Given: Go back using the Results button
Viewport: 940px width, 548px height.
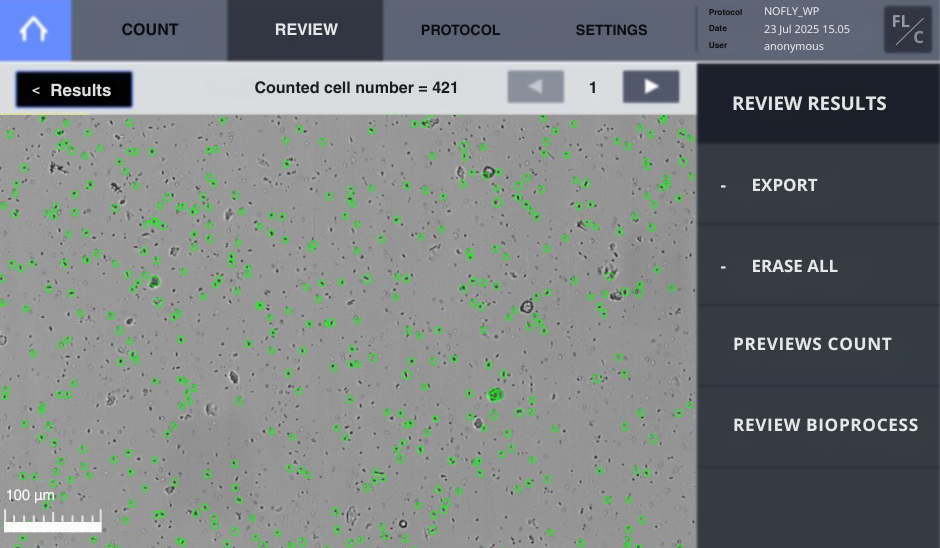Looking at the screenshot, I should 74,90.
